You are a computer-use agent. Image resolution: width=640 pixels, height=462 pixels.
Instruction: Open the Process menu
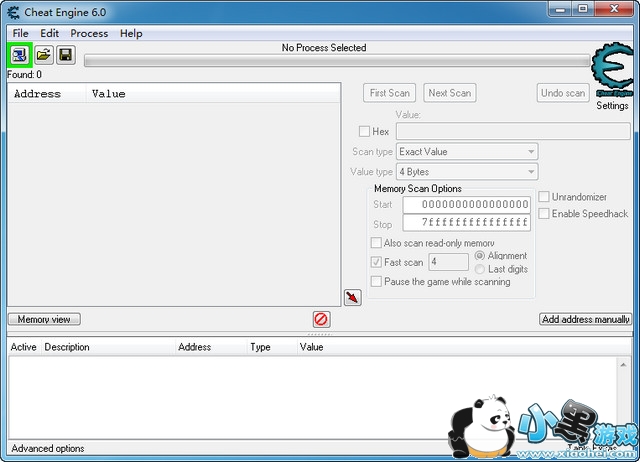point(89,33)
